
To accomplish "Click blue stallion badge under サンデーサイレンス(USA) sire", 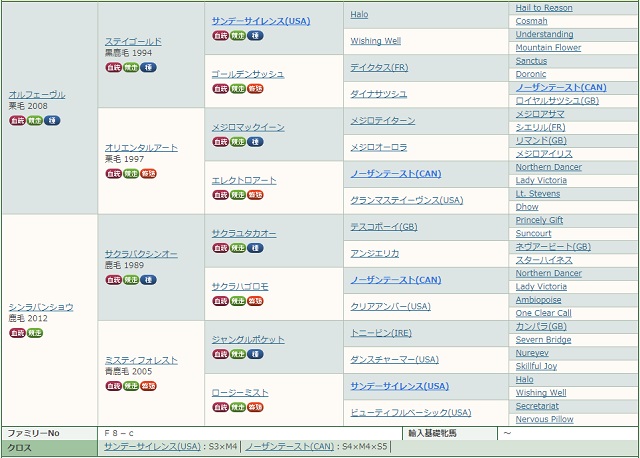I will (x=255, y=36).
